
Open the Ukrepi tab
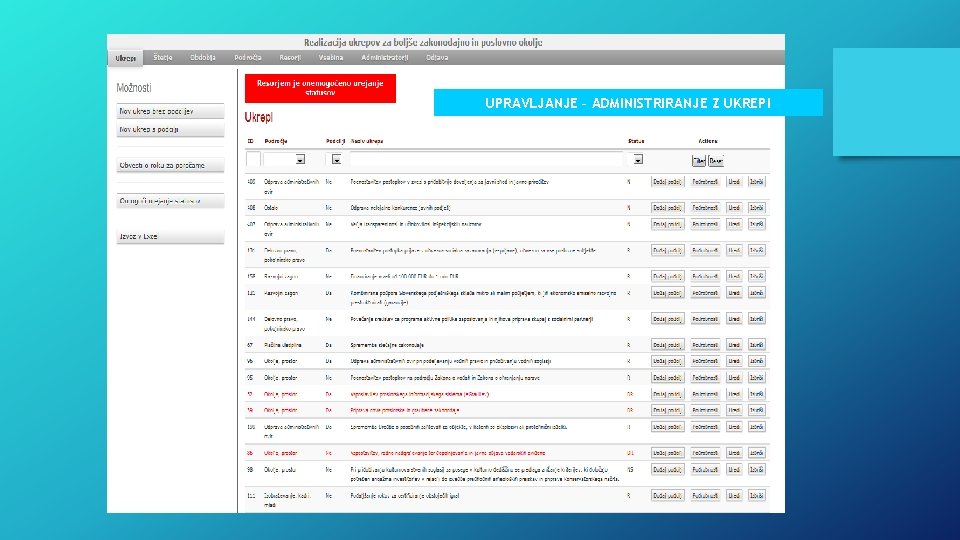[126, 58]
